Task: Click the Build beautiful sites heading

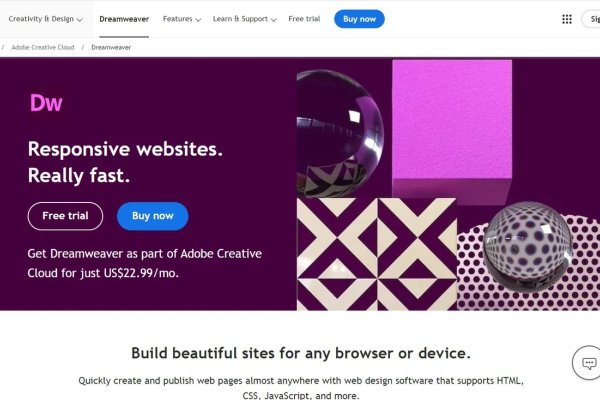Action: pos(301,353)
